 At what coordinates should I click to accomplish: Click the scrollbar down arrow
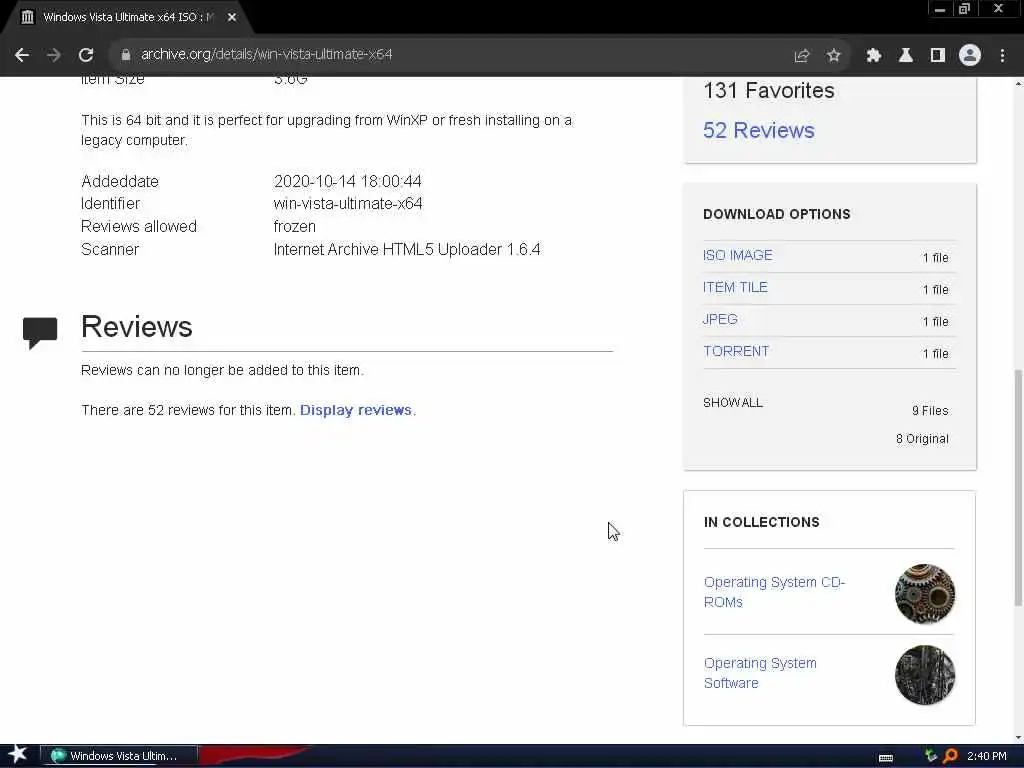(x=1018, y=738)
